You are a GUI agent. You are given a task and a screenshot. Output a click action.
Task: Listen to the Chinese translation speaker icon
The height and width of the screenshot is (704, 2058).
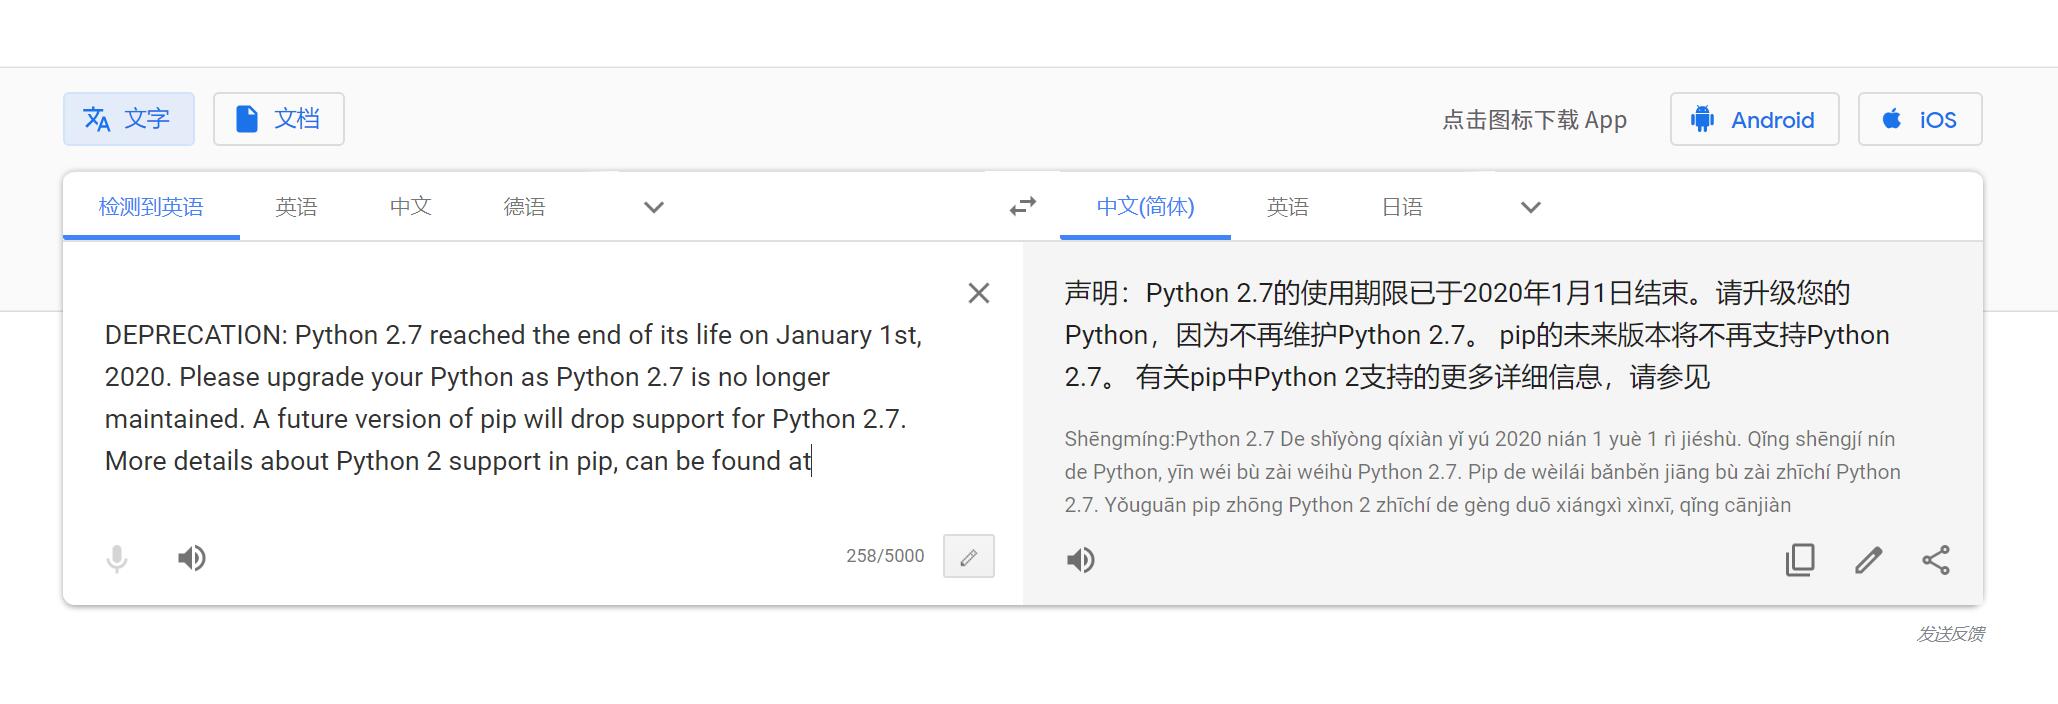(1080, 560)
